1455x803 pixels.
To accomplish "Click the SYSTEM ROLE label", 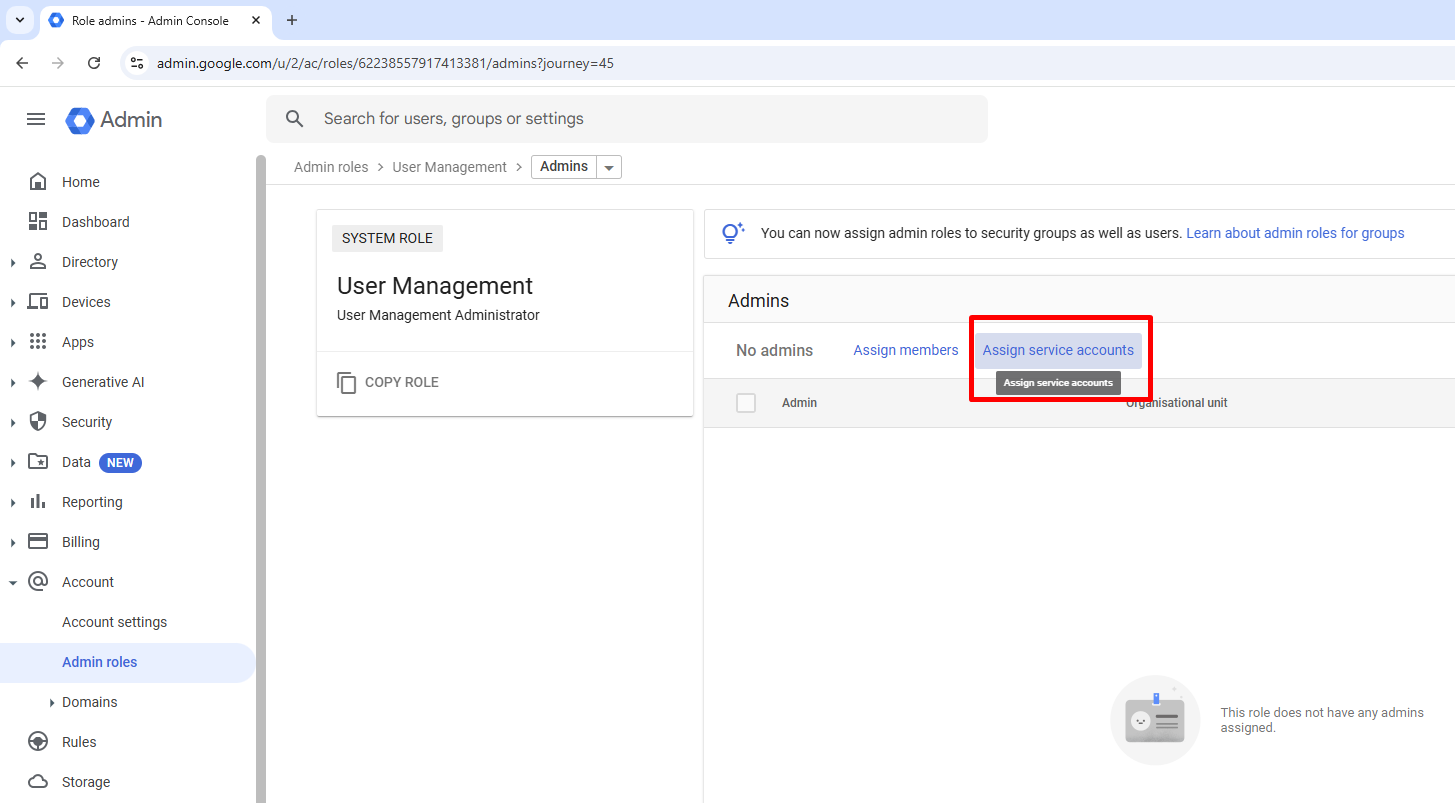I will 387,239.
